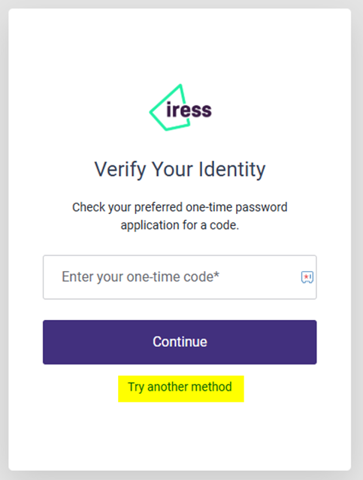Image resolution: width=363 pixels, height=480 pixels.
Task: Submit the code with the purple Continue button
Action: 180,342
